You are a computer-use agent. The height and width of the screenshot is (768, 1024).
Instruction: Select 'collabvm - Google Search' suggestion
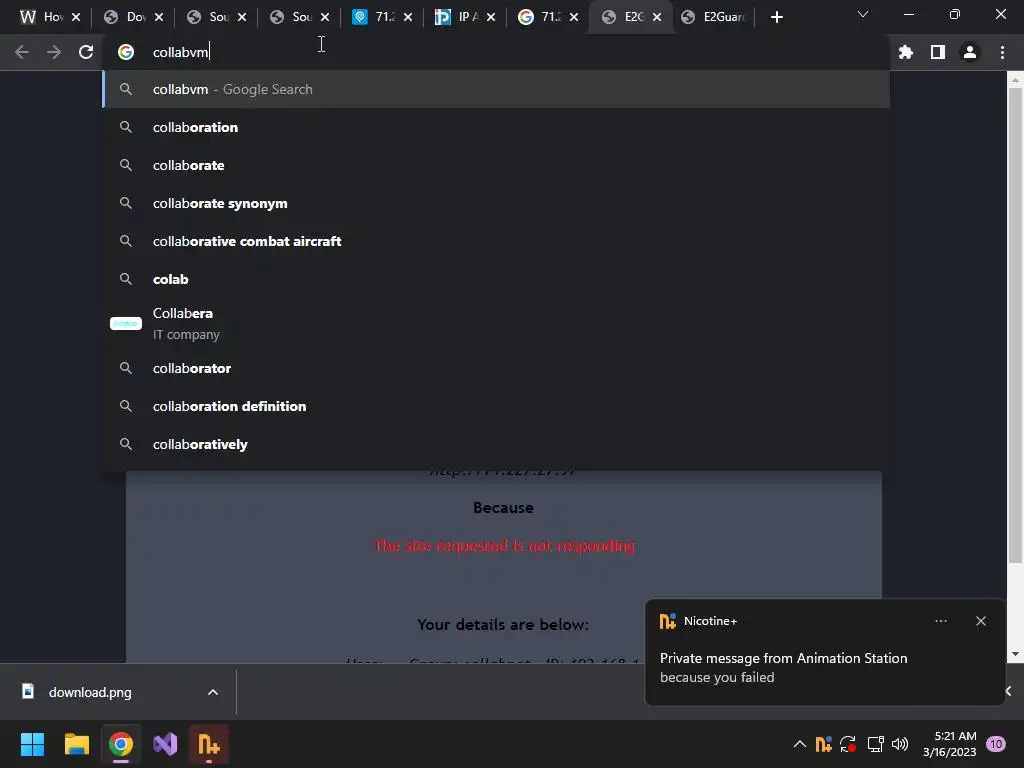[496, 89]
